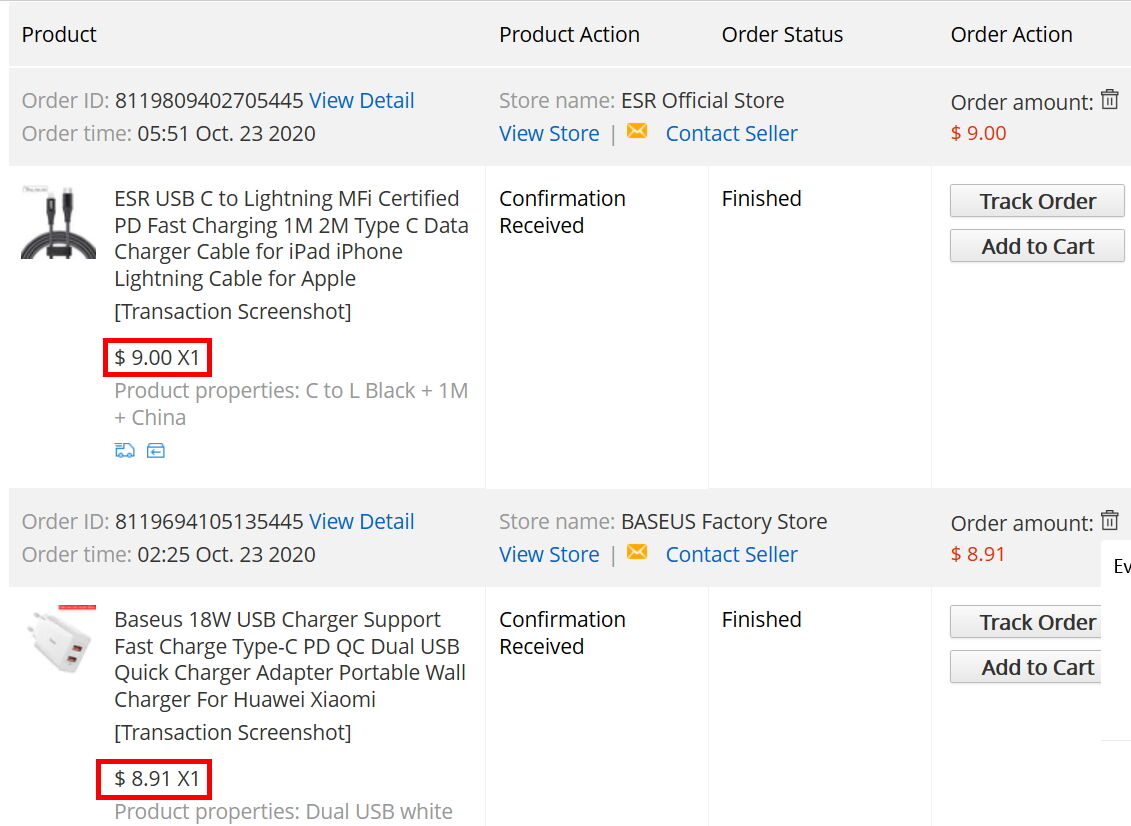Viewport: 1131px width, 826px height.
Task: Click the shipping truck icon under ESR product
Action: pyautogui.click(x=125, y=451)
